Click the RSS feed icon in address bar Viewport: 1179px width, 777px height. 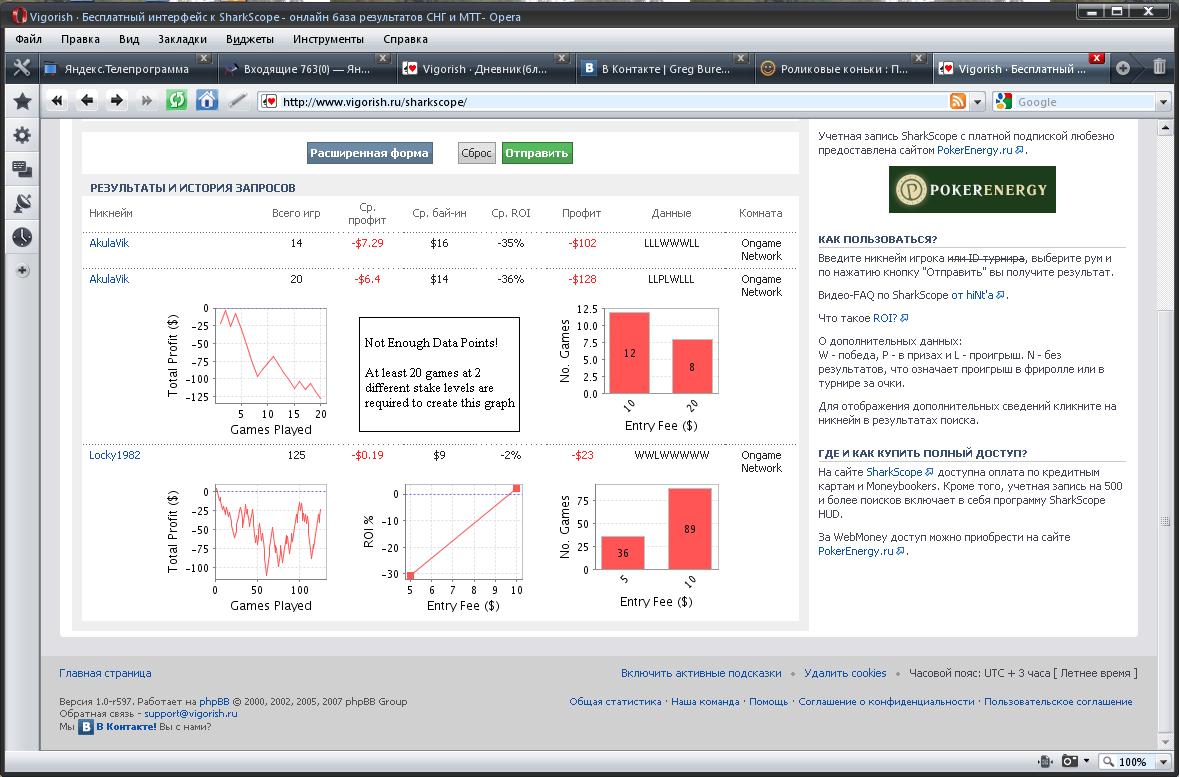click(957, 102)
